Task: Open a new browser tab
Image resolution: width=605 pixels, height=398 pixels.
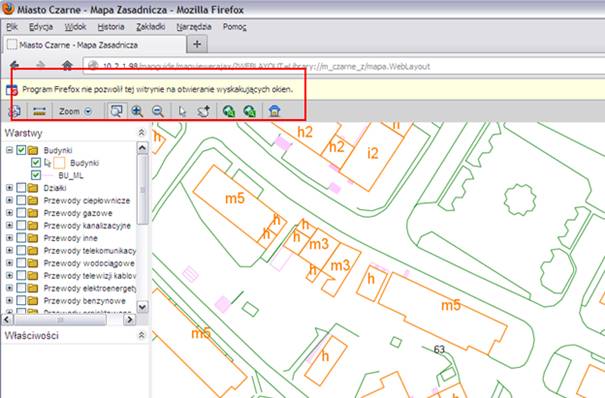Action: (197, 44)
